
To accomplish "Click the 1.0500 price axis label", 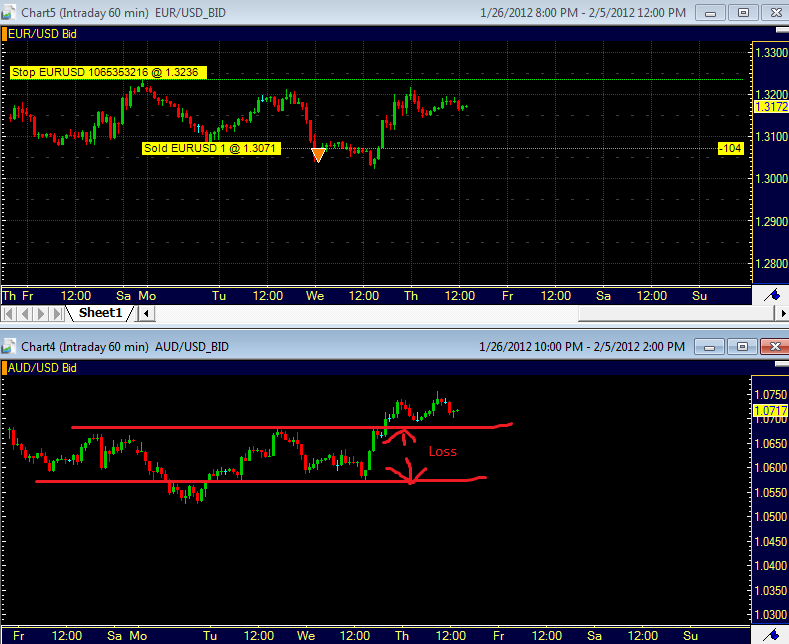I will [x=771, y=517].
